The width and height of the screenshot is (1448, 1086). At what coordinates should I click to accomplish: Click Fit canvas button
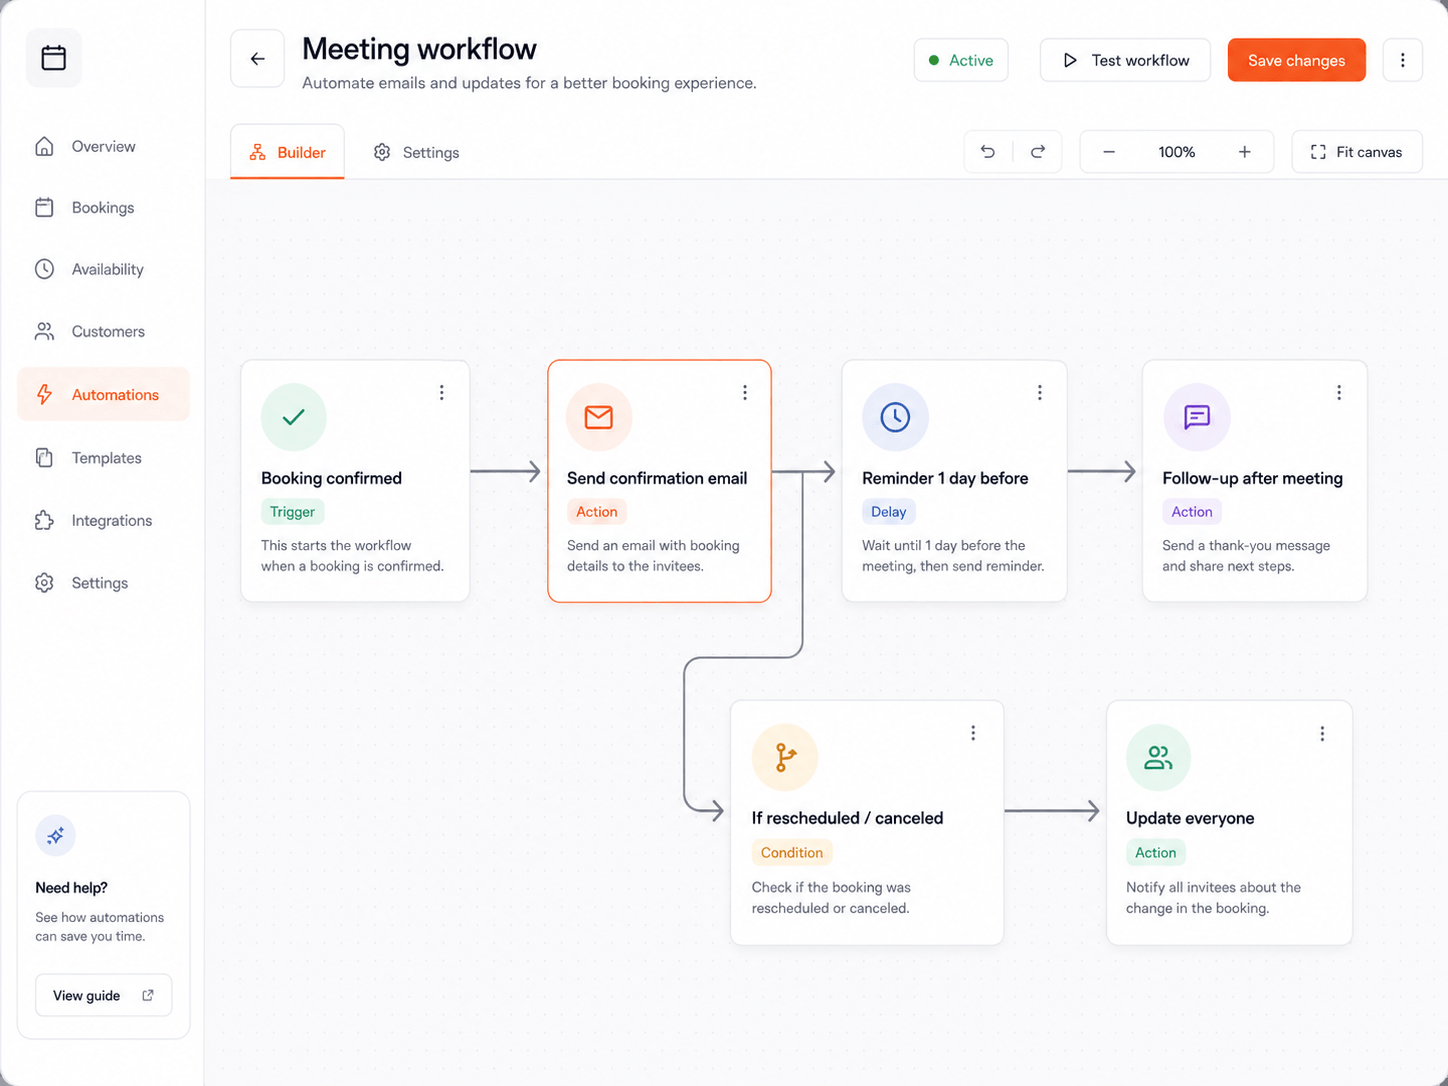coord(1357,152)
